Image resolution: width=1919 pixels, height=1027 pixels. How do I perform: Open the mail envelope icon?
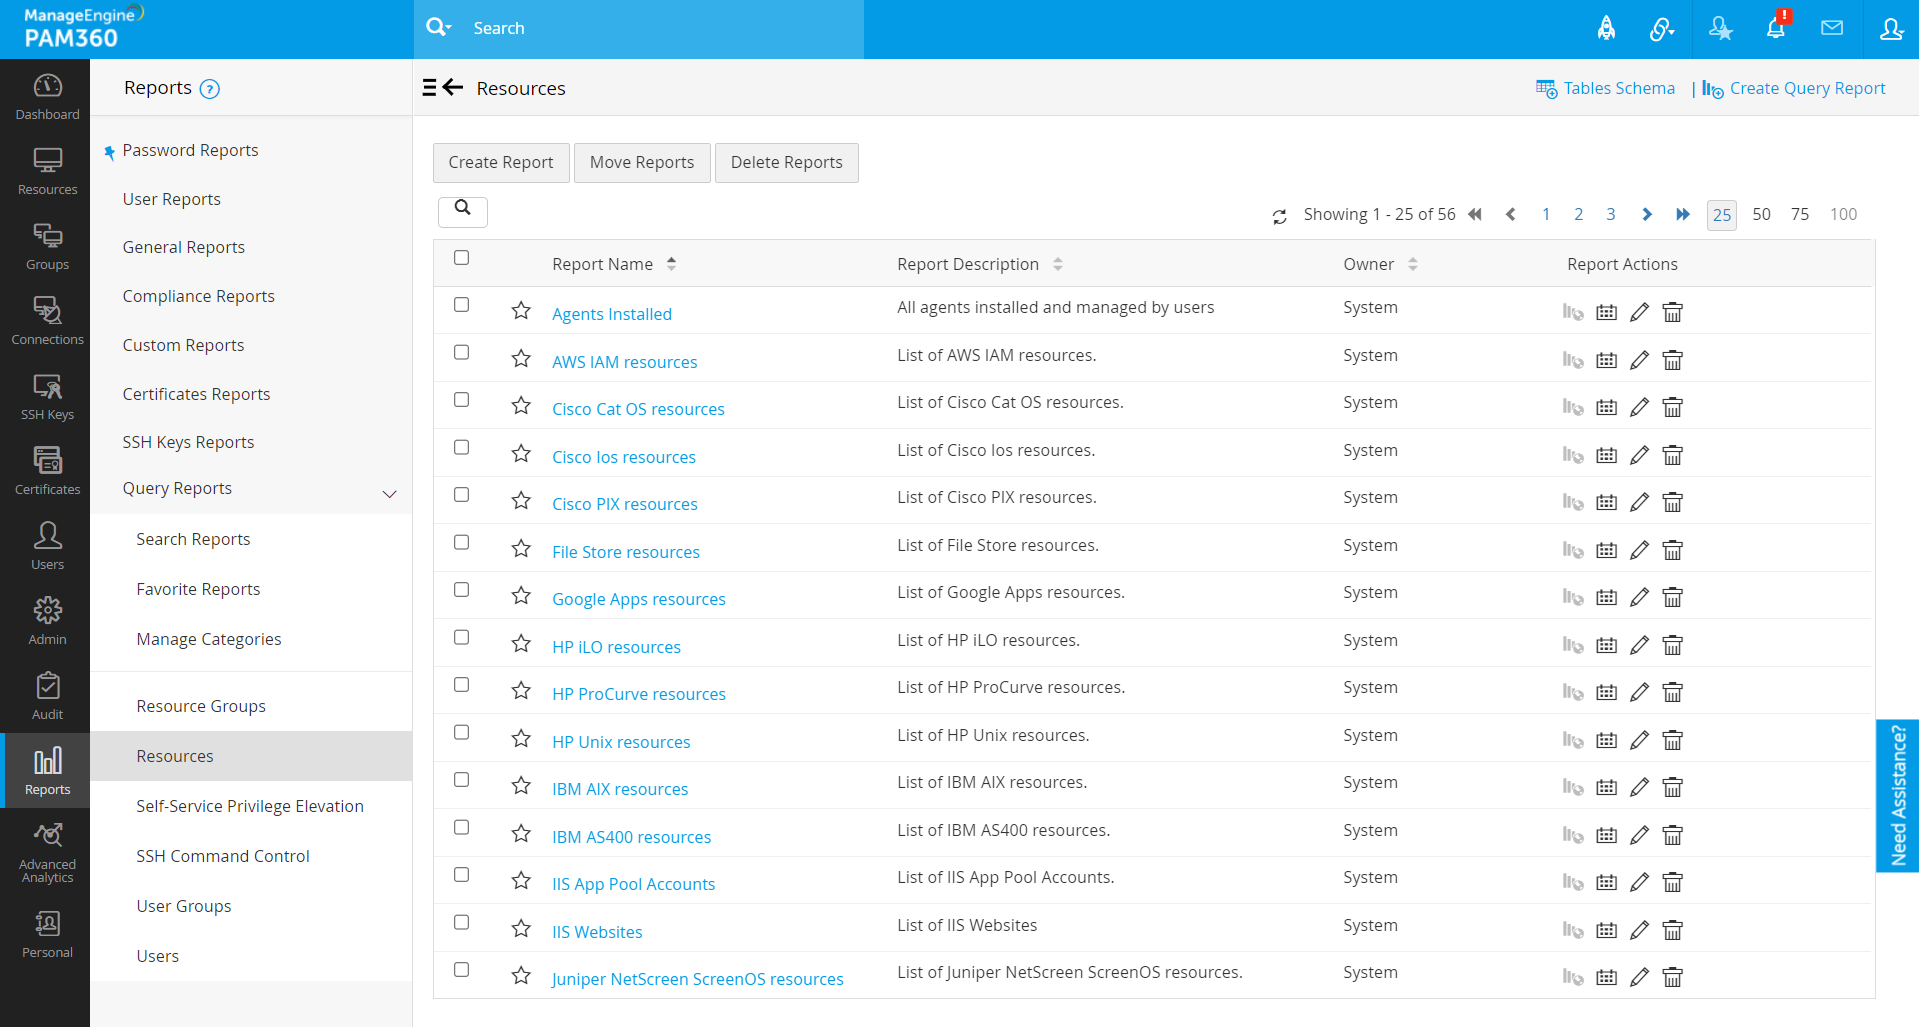1832,28
